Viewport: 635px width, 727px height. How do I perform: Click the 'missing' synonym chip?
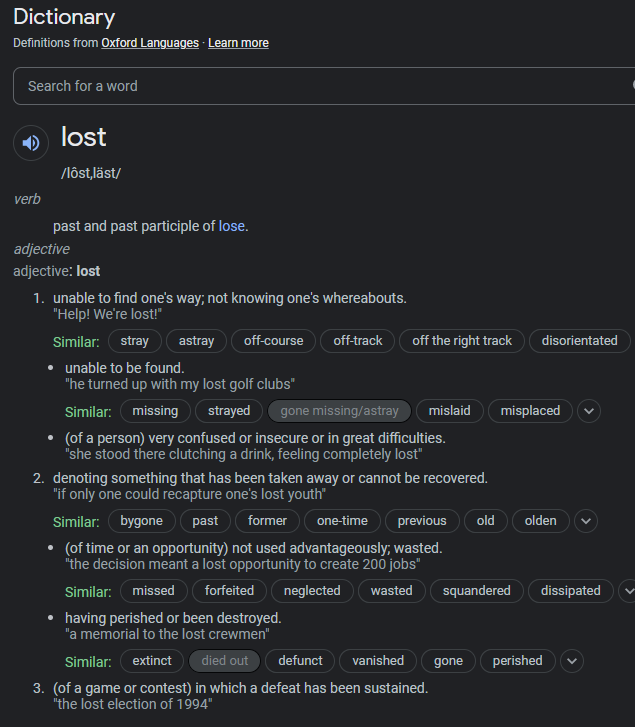(155, 411)
